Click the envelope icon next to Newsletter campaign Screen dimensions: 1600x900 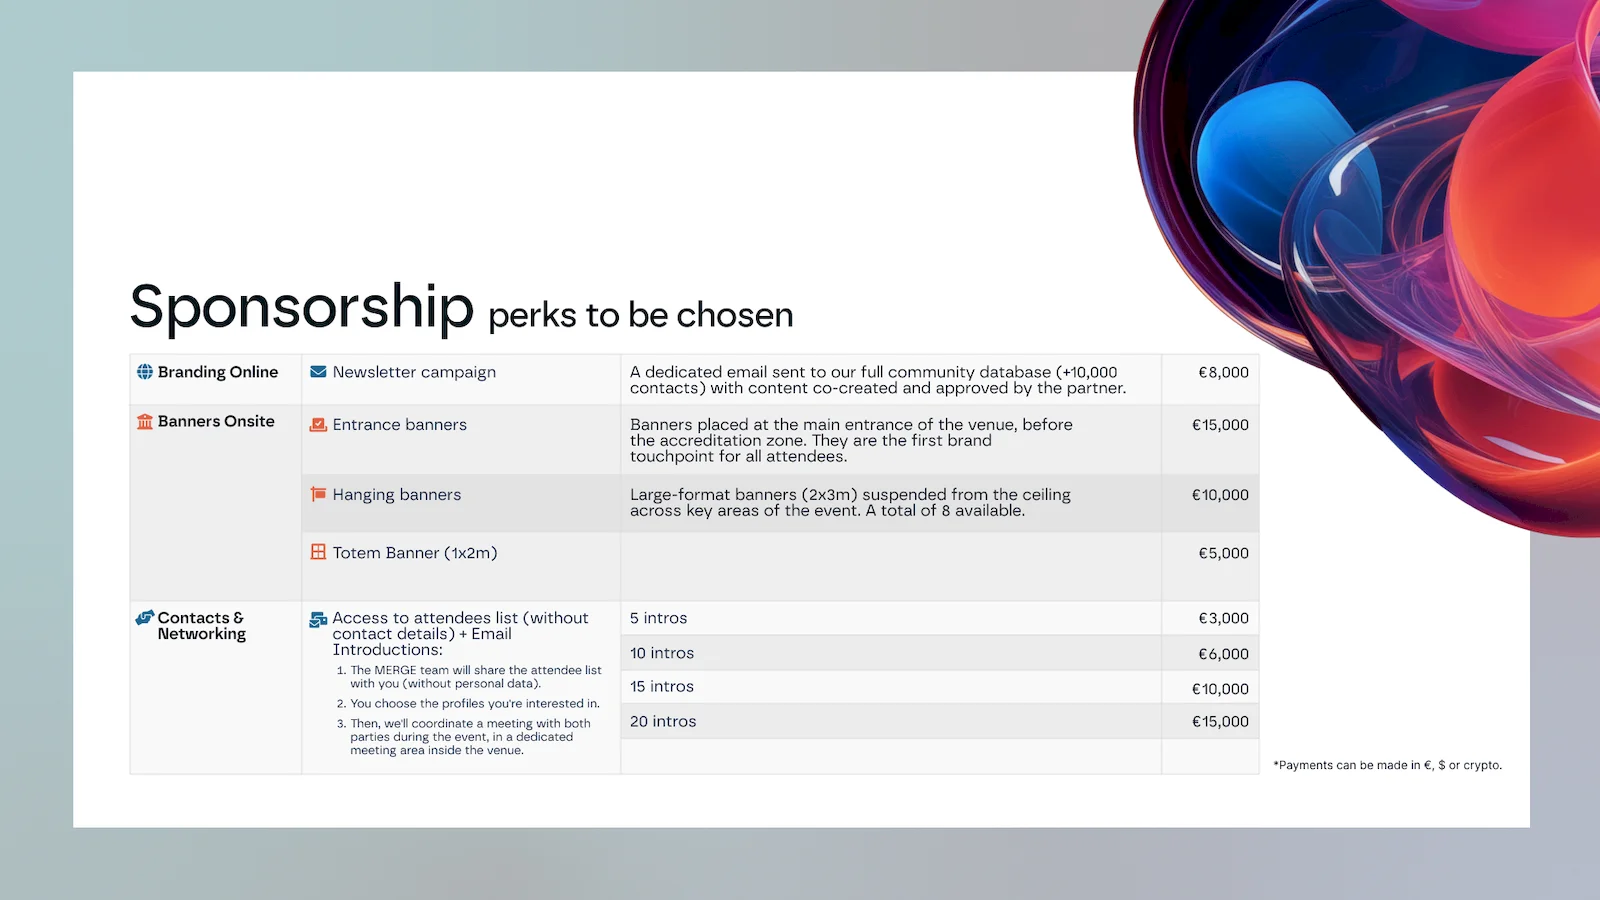pyautogui.click(x=318, y=372)
